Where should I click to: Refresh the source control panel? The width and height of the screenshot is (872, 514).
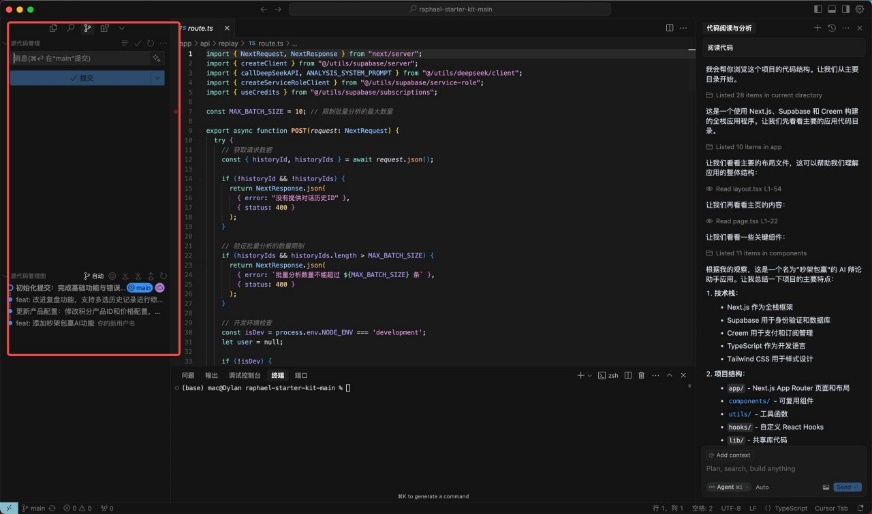[151, 44]
